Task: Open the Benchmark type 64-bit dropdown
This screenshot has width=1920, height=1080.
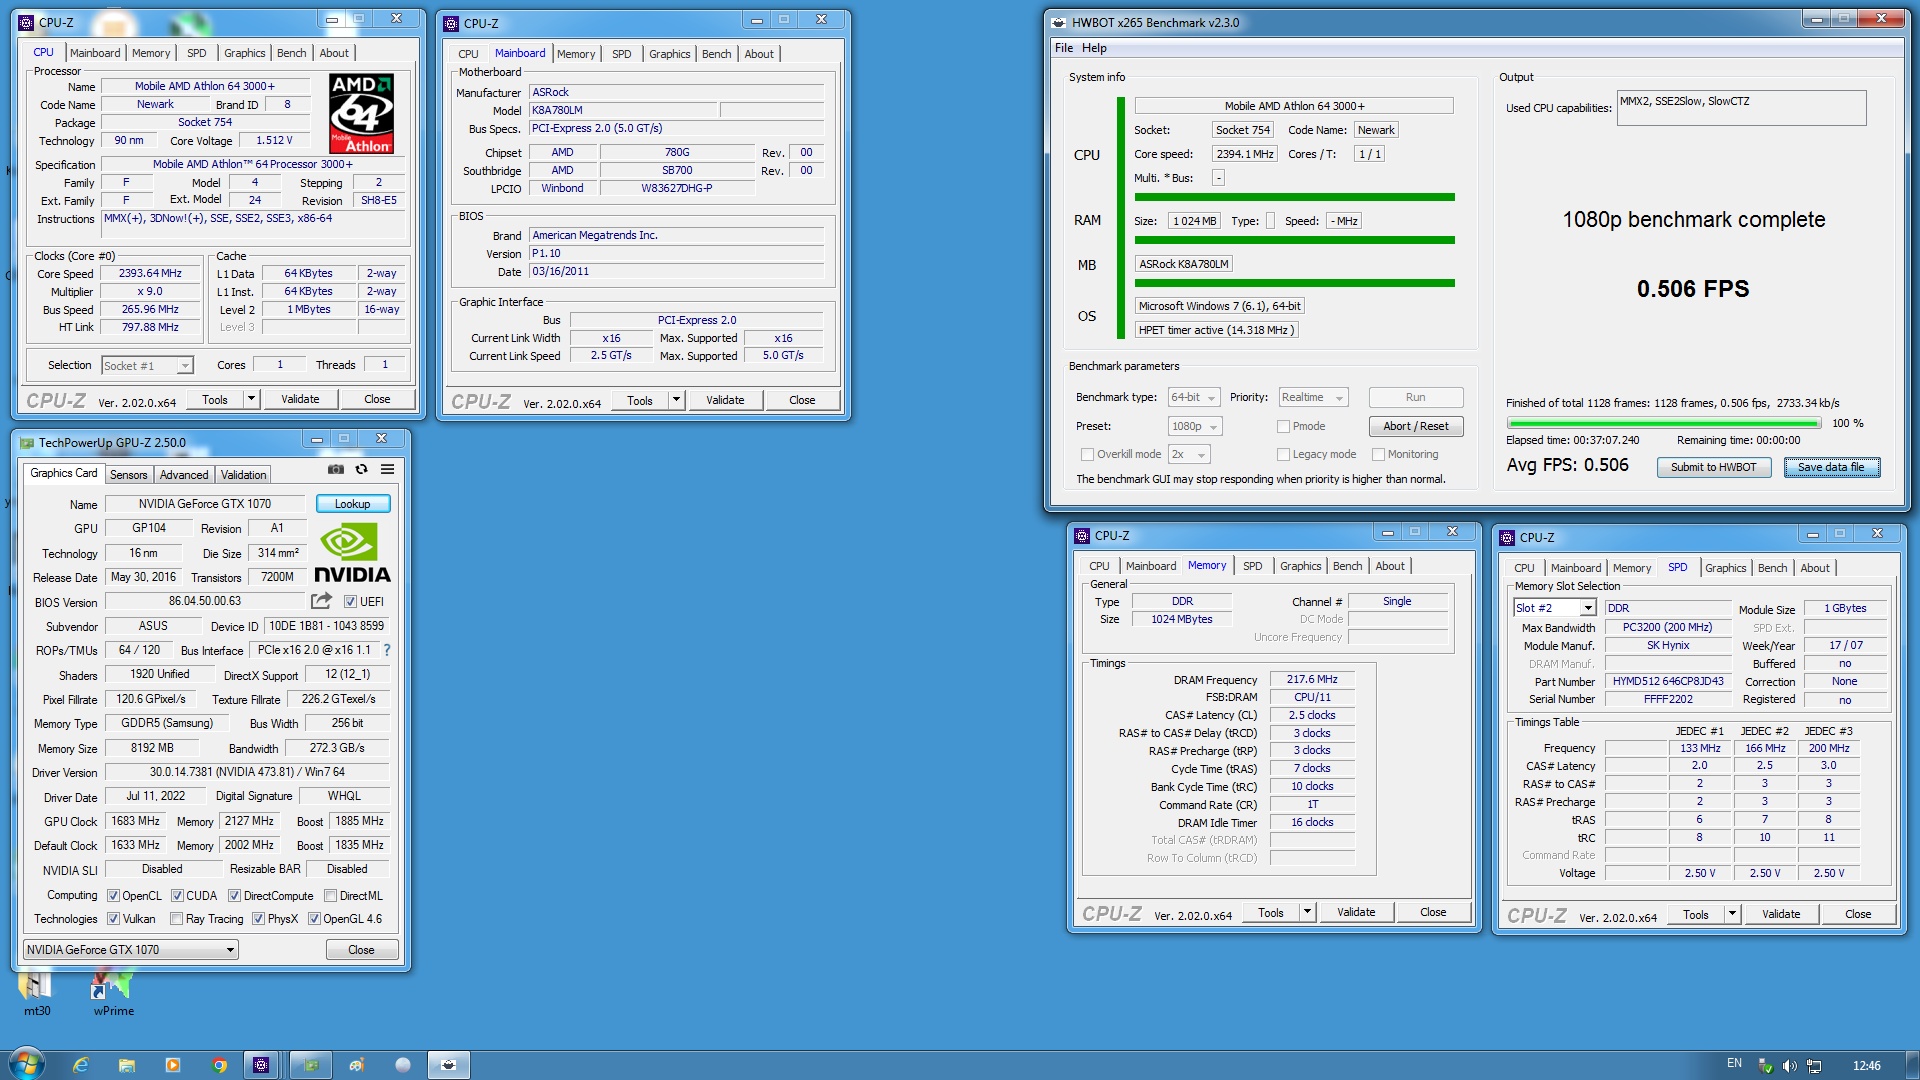Action: (1194, 398)
